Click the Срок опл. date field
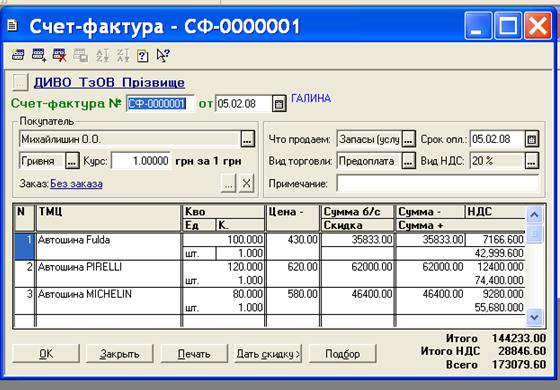The width and height of the screenshot is (560, 390). (498, 139)
